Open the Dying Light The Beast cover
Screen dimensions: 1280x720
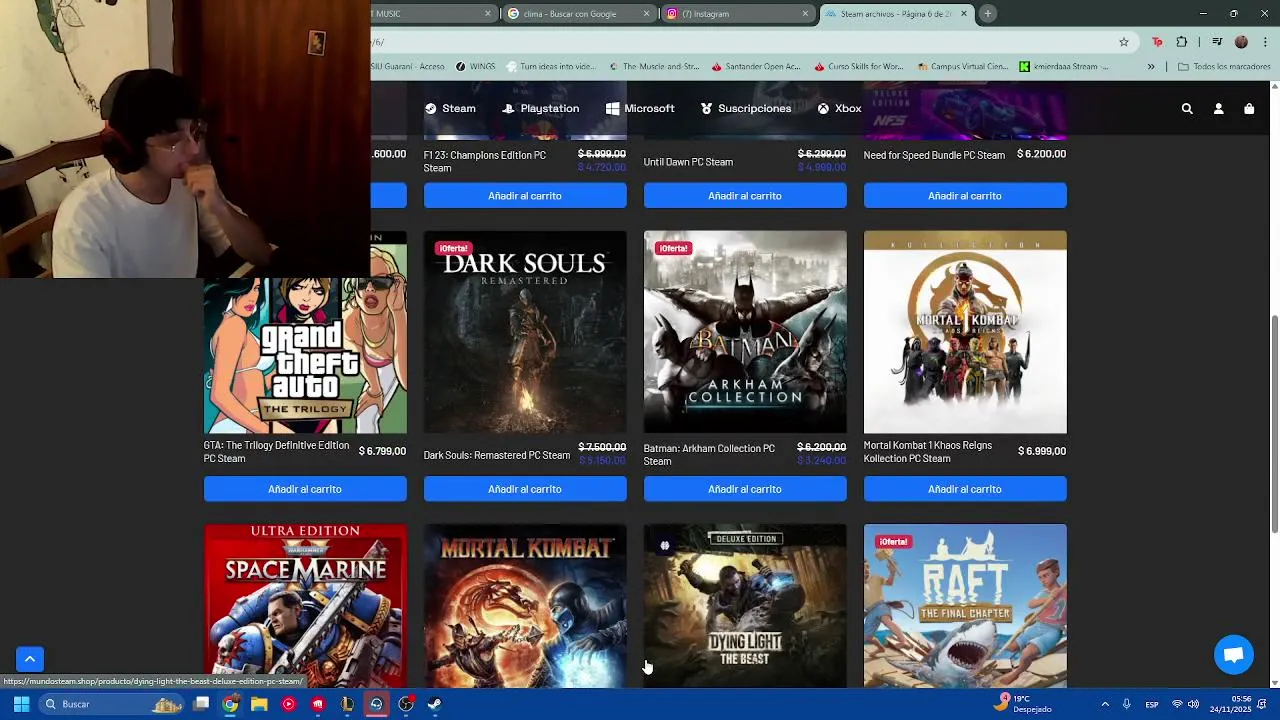[745, 606]
